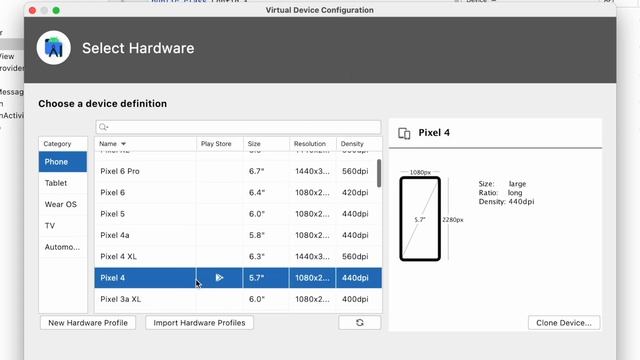Viewport: 640px width, 360px height.
Task: Close the Virtual Device Configuration window
Action: tap(33, 10)
